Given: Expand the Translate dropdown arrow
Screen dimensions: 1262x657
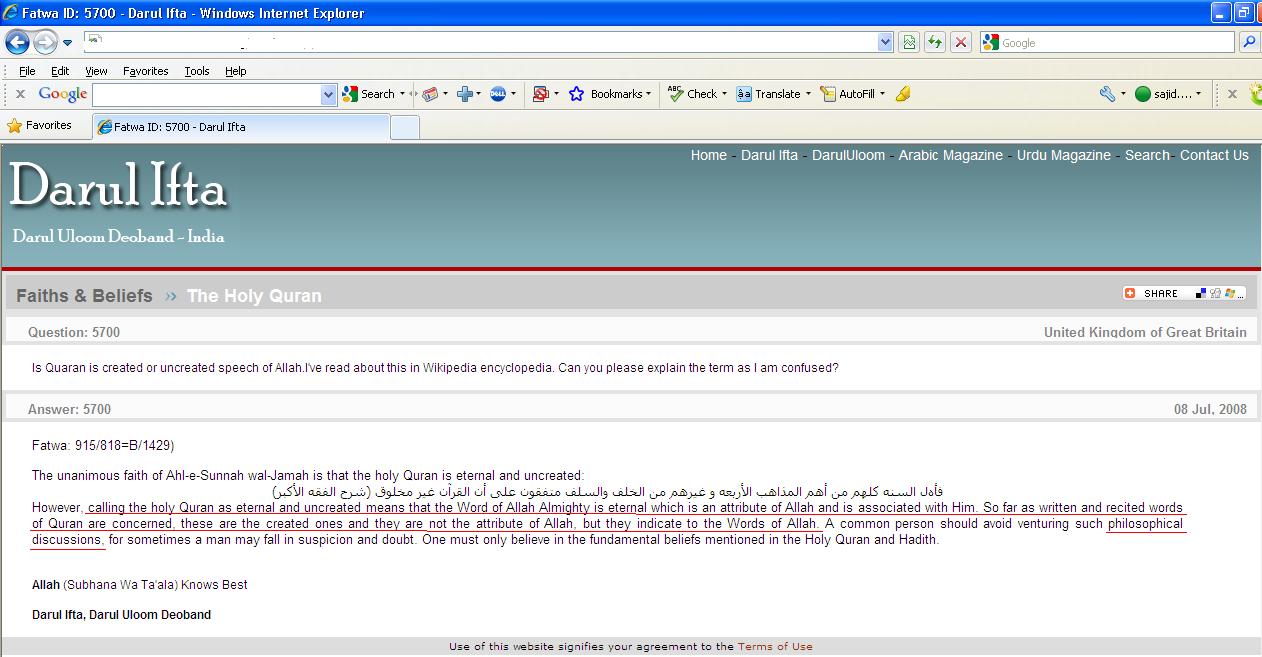Looking at the screenshot, I should pyautogui.click(x=808, y=94).
